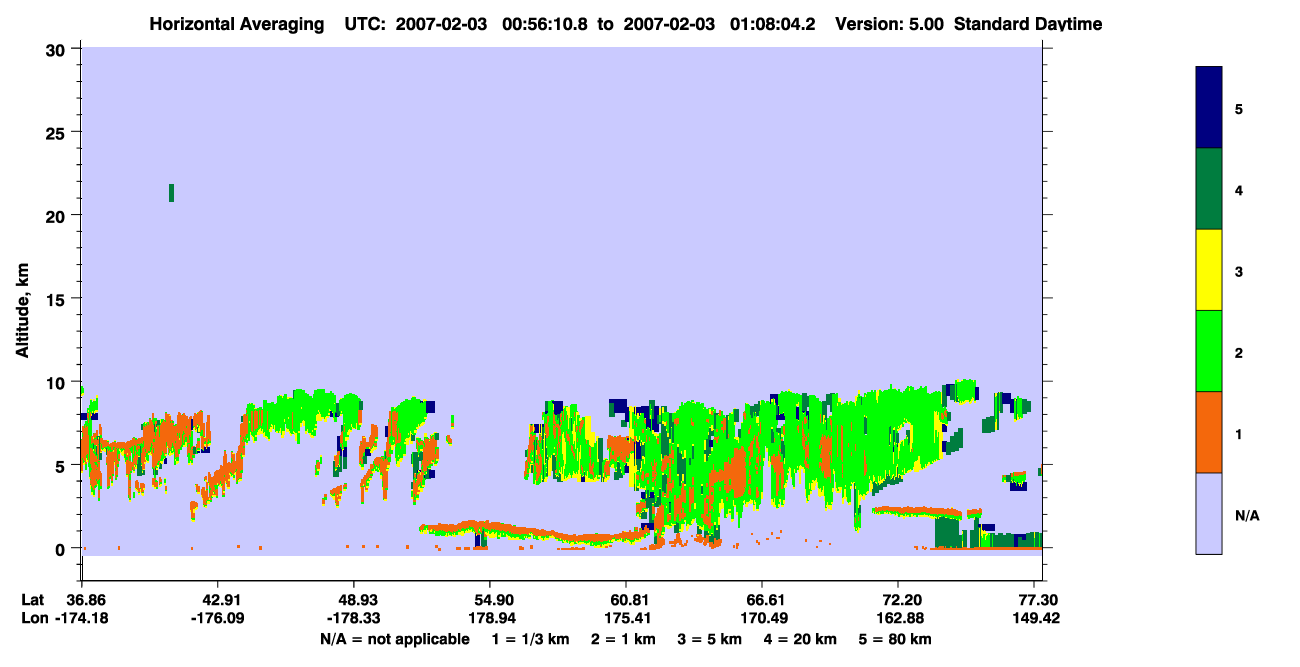The width and height of the screenshot is (1300, 667).
Task: Click the dark blue level 5 colorbar segment
Action: [1209, 108]
